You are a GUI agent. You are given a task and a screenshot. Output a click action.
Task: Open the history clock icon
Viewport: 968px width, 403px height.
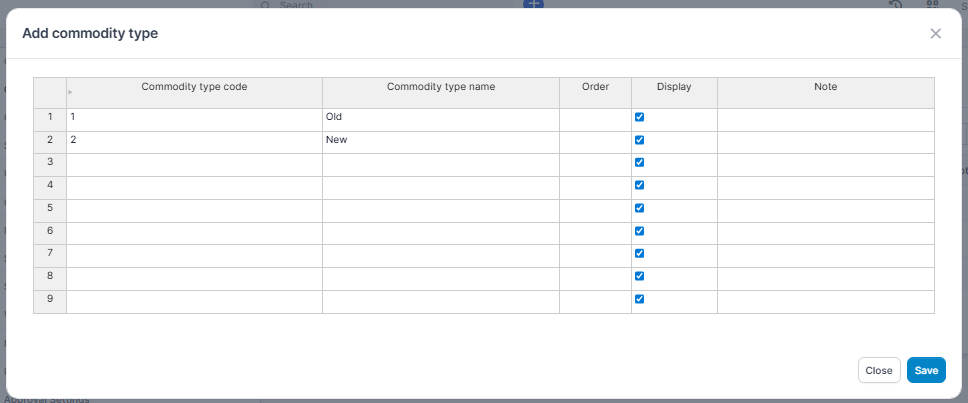pyautogui.click(x=896, y=5)
